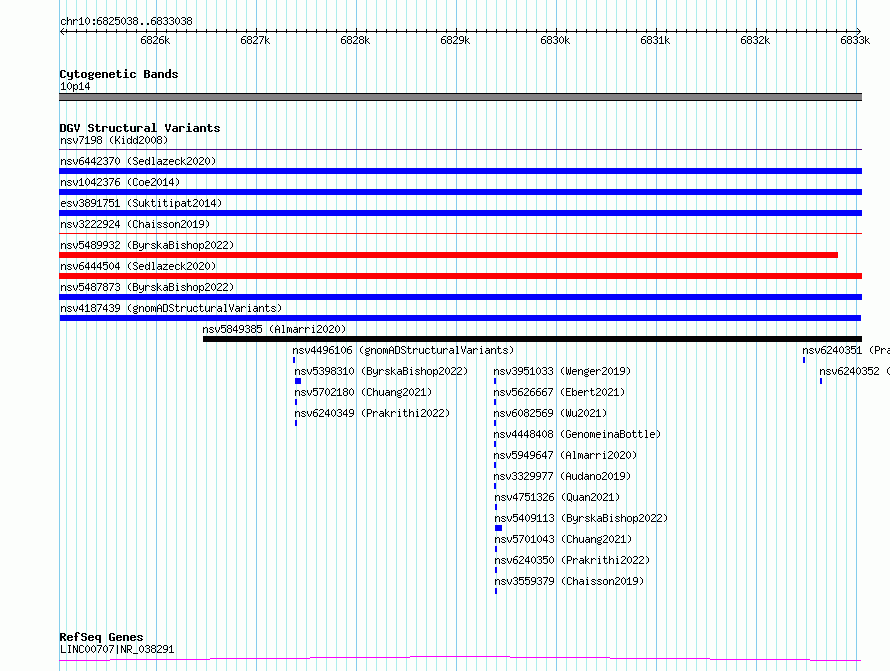Image resolution: width=890 pixels, height=671 pixels.
Task: Click the blue bar under nsv4187439
Action: (x=460, y=318)
